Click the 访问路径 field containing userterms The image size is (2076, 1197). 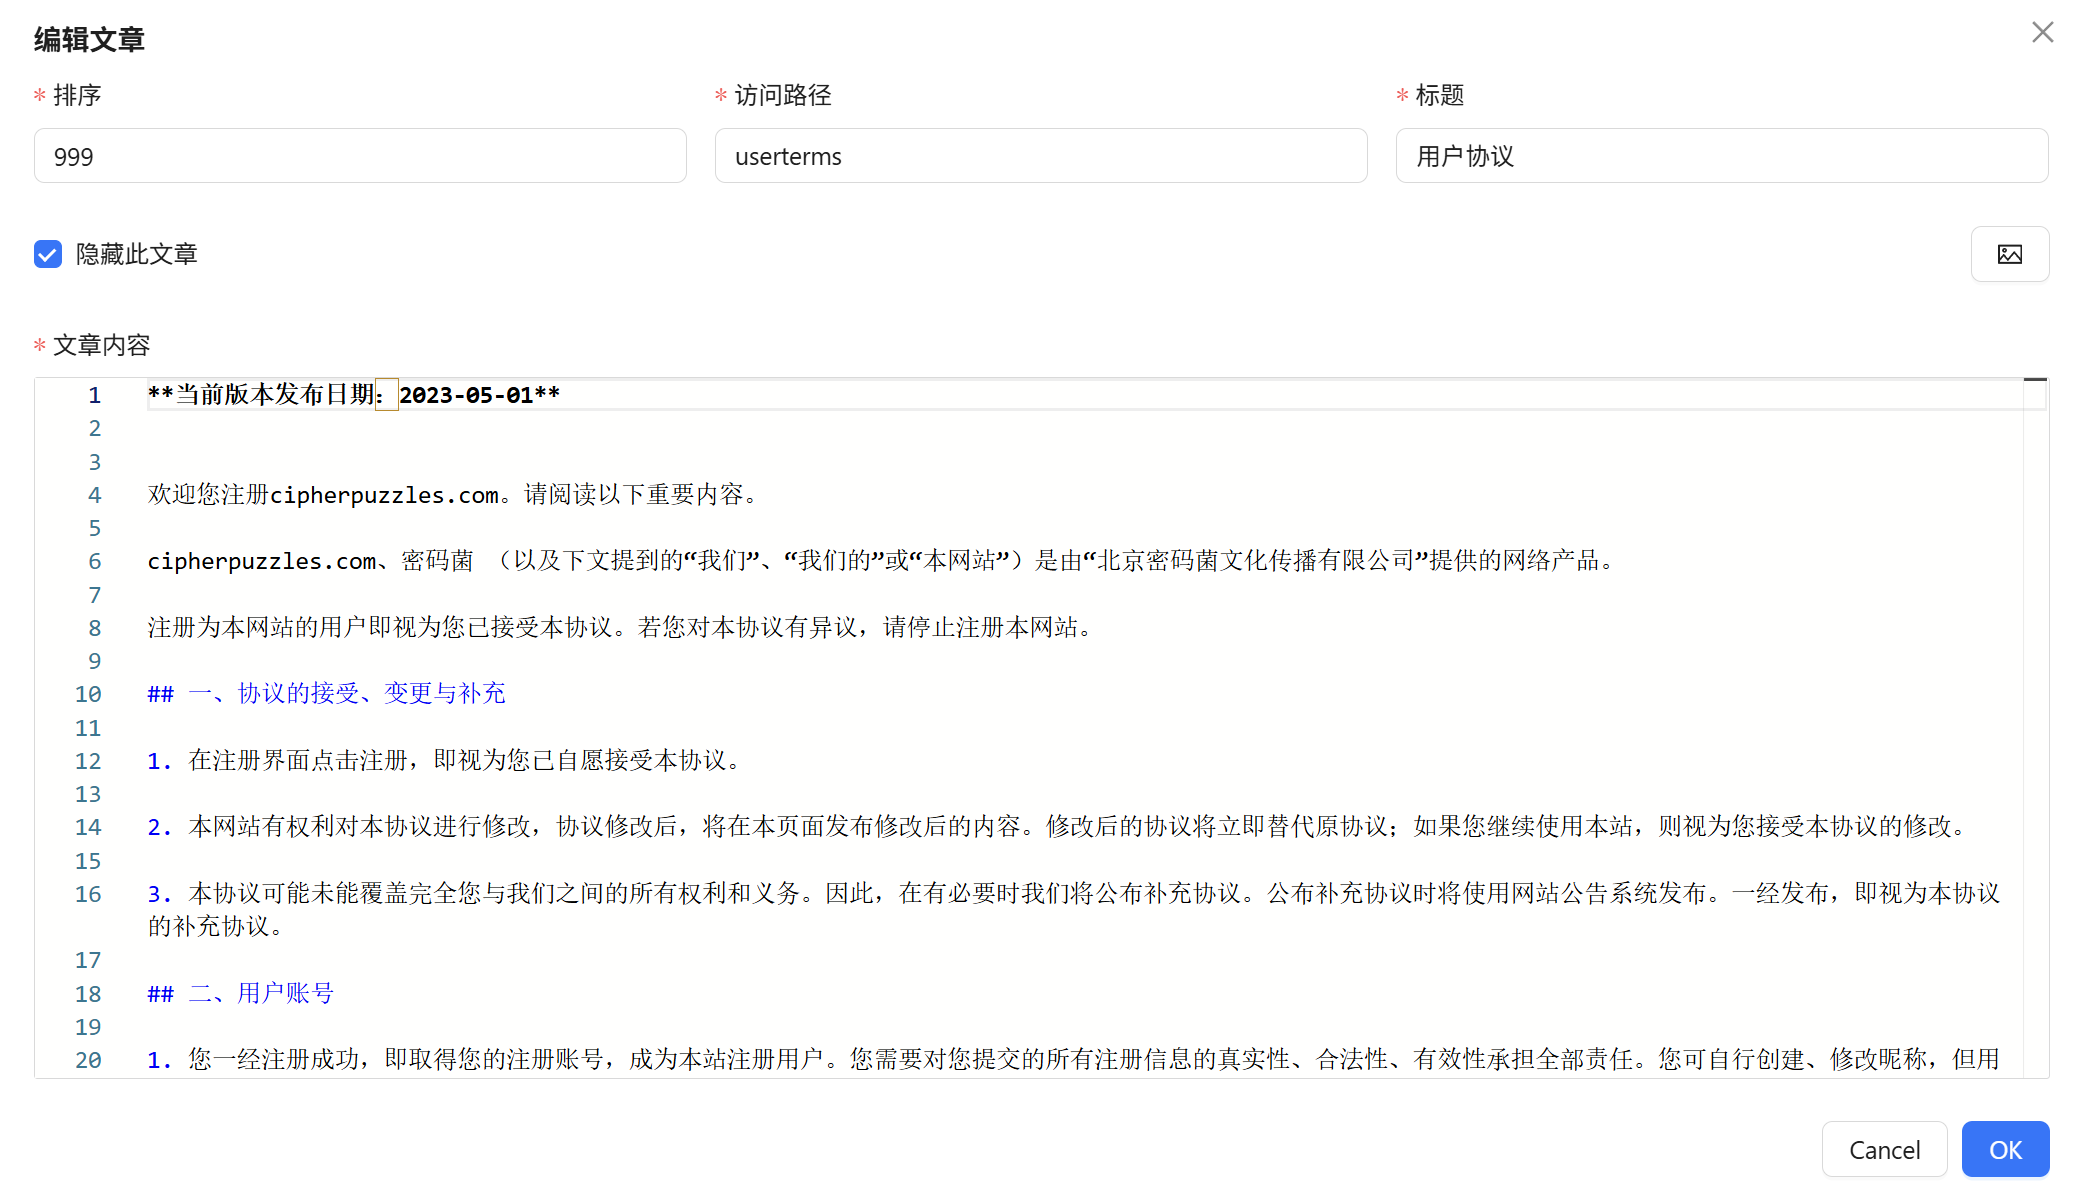coord(1040,156)
